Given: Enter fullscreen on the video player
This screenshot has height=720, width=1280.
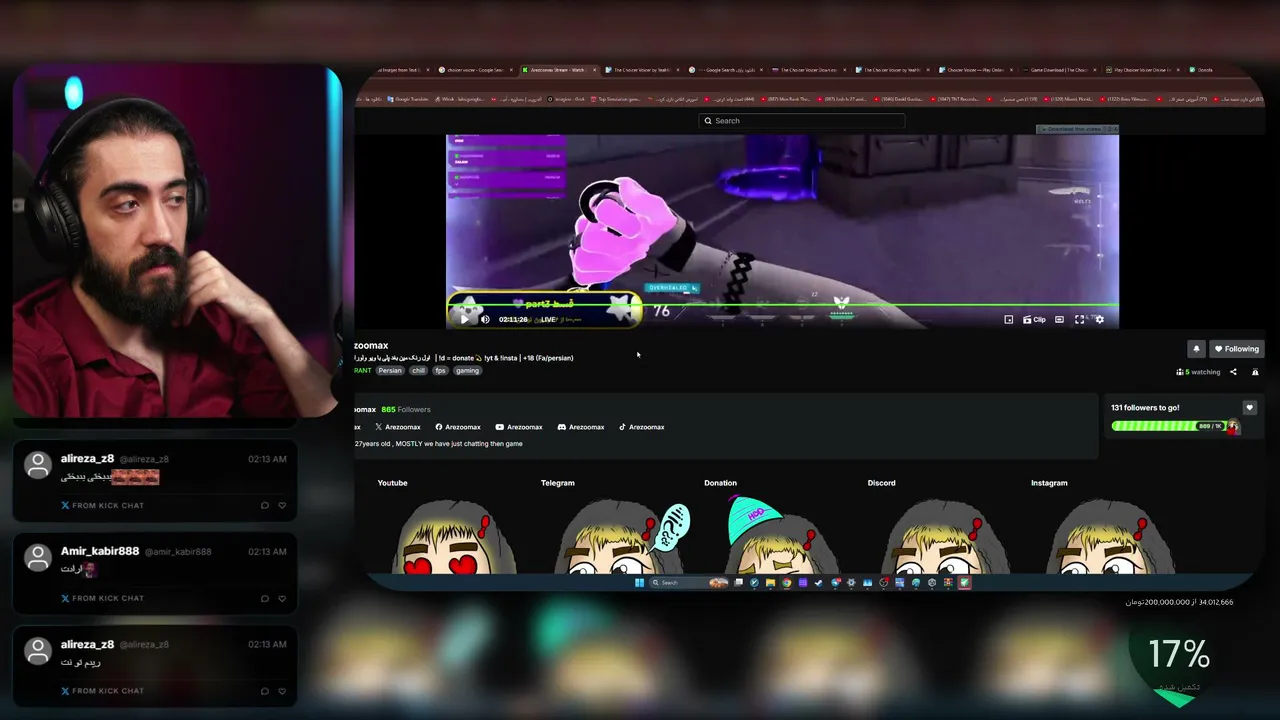Looking at the screenshot, I should tap(1079, 319).
